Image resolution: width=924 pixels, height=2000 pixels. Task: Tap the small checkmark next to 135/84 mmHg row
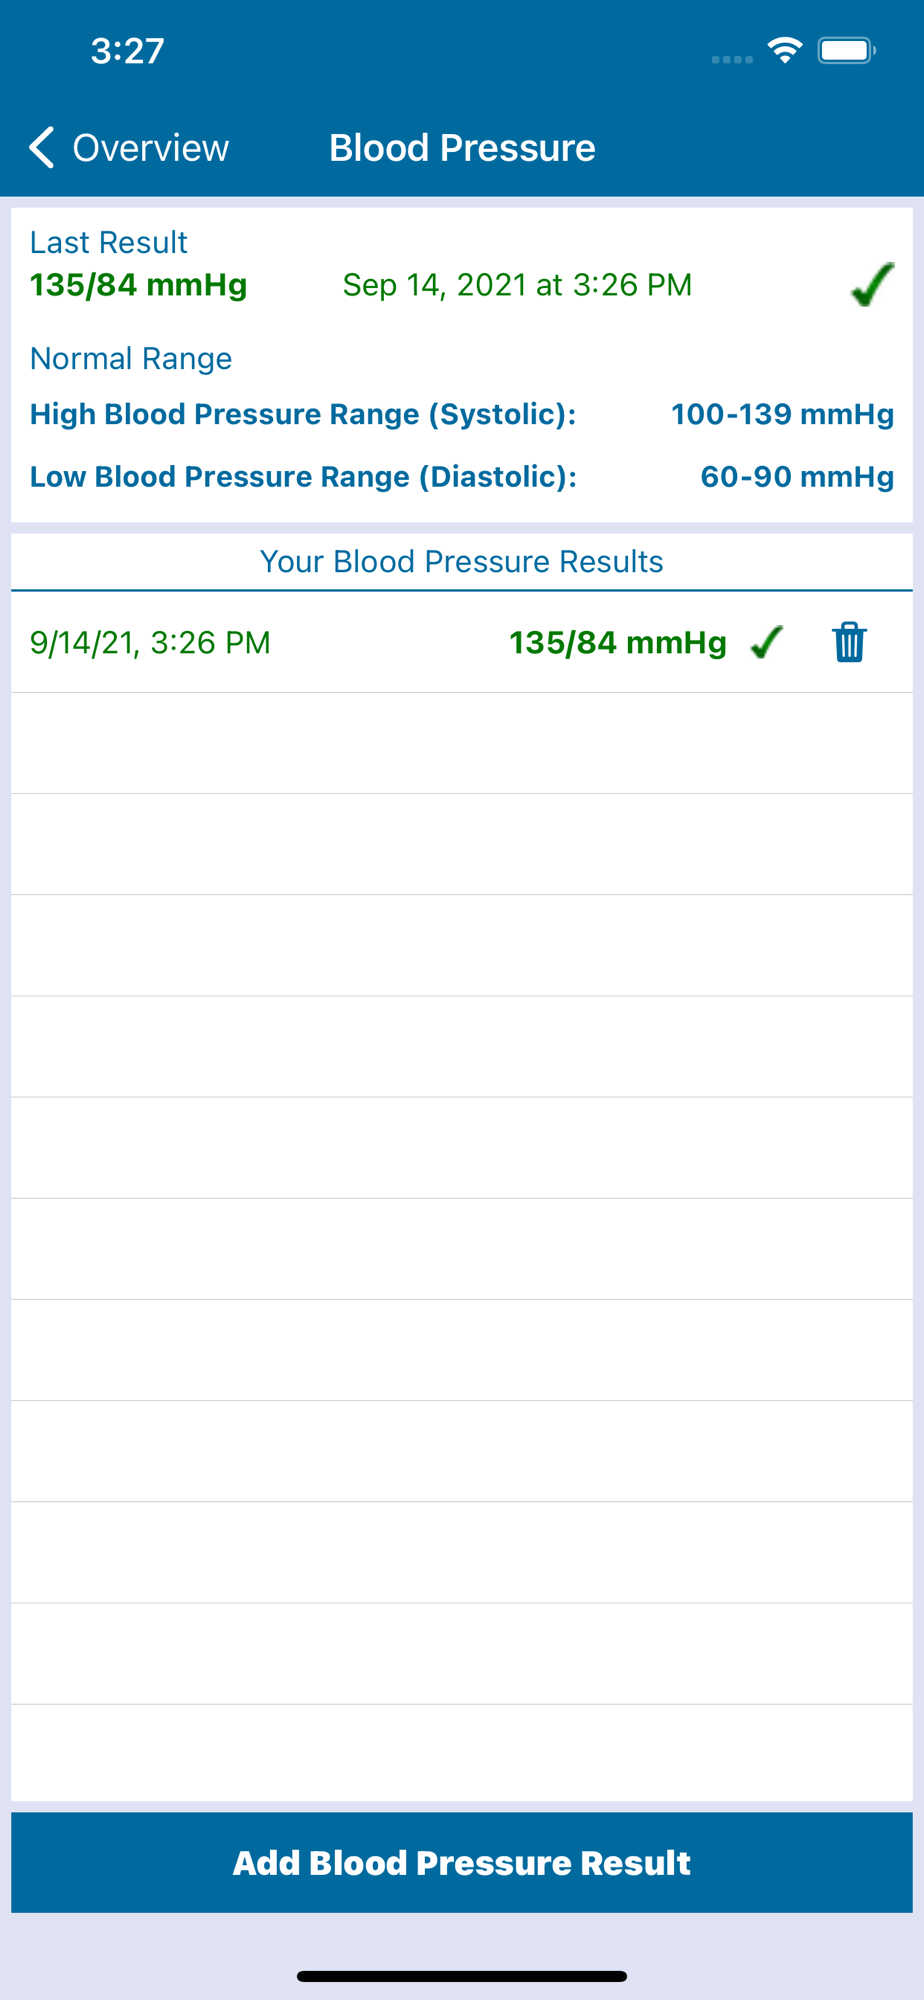pyautogui.click(x=767, y=642)
